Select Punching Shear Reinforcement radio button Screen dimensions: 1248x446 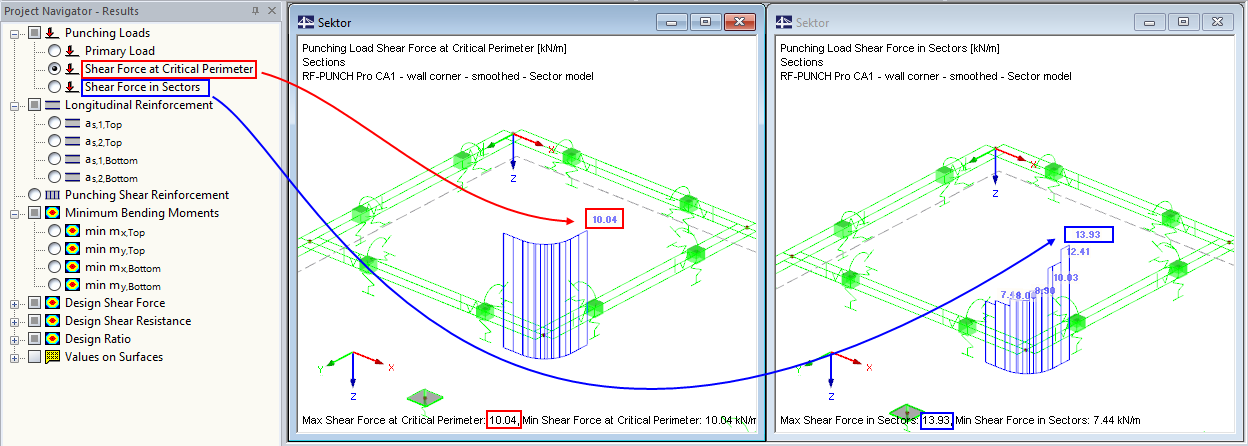pos(35,195)
